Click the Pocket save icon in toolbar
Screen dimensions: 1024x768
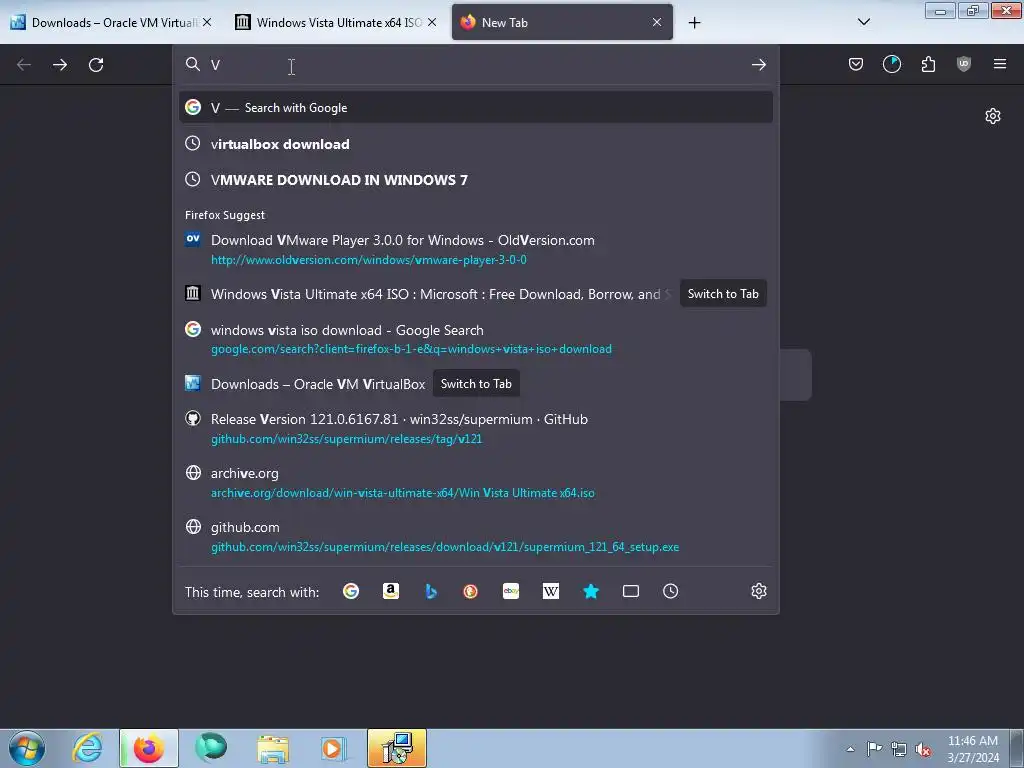coord(856,64)
